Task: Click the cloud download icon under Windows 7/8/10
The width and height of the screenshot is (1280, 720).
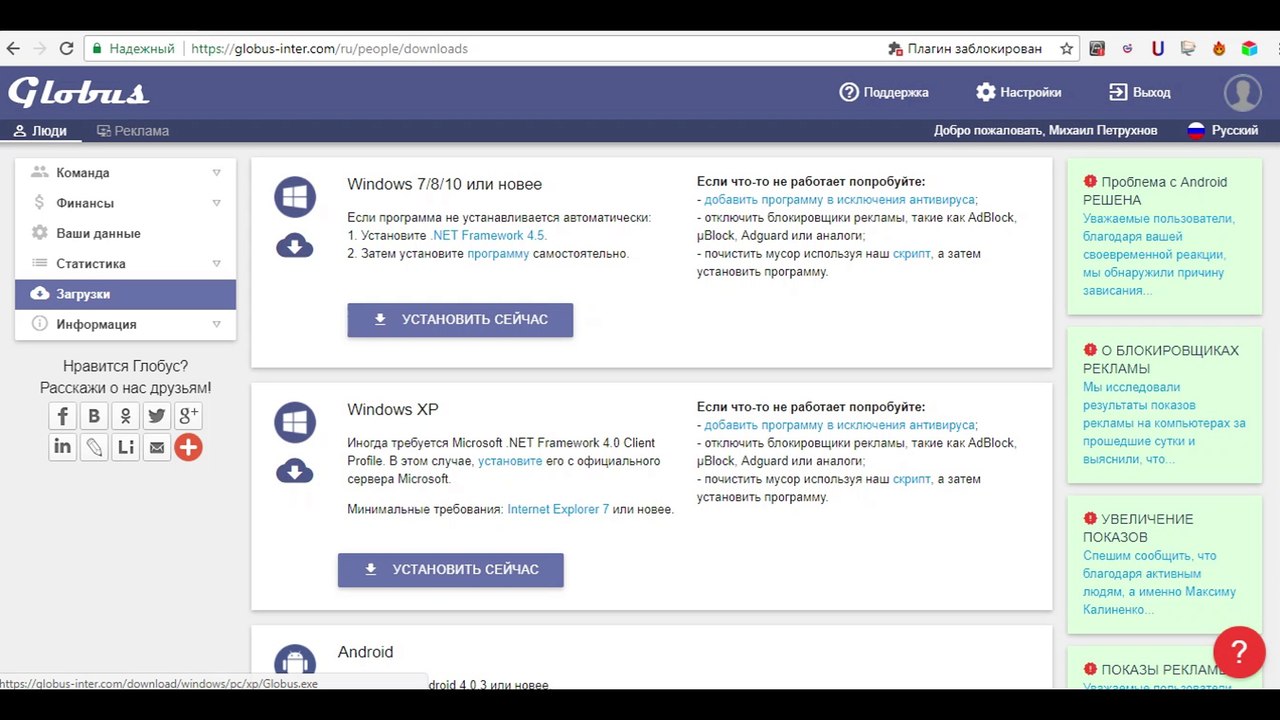Action: coord(295,245)
